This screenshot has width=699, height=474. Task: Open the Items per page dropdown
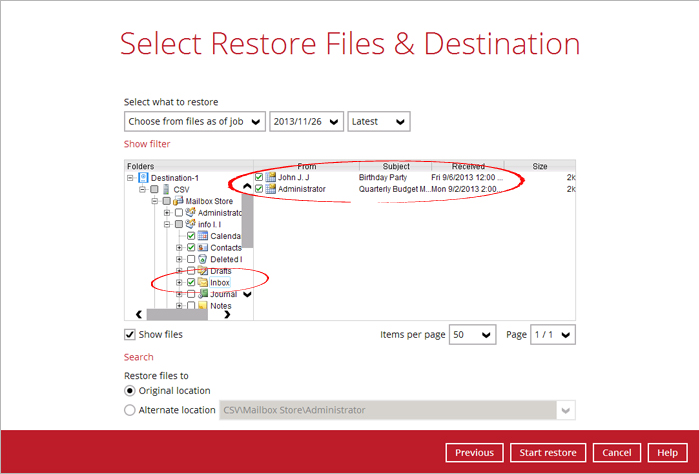[x=472, y=335]
